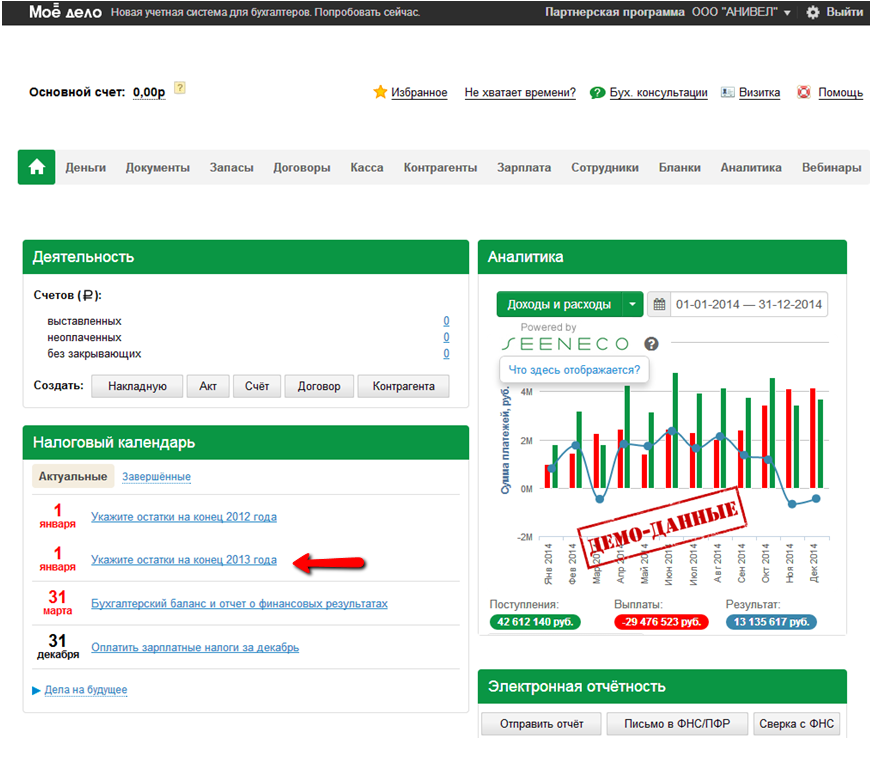
Task: Click the Визитка card icon
Action: click(728, 92)
